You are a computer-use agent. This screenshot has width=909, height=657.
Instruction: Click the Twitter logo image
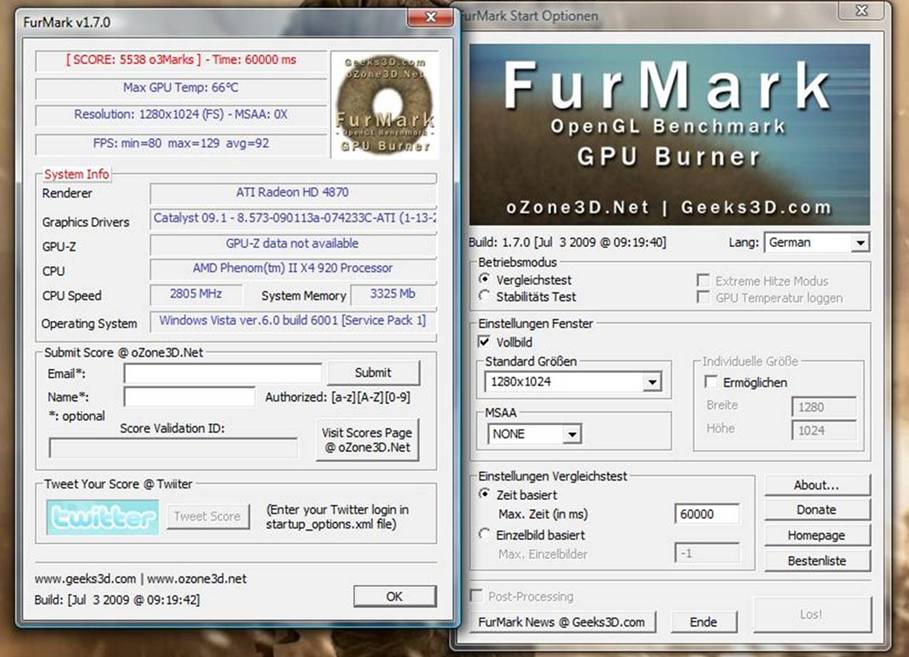coord(103,517)
